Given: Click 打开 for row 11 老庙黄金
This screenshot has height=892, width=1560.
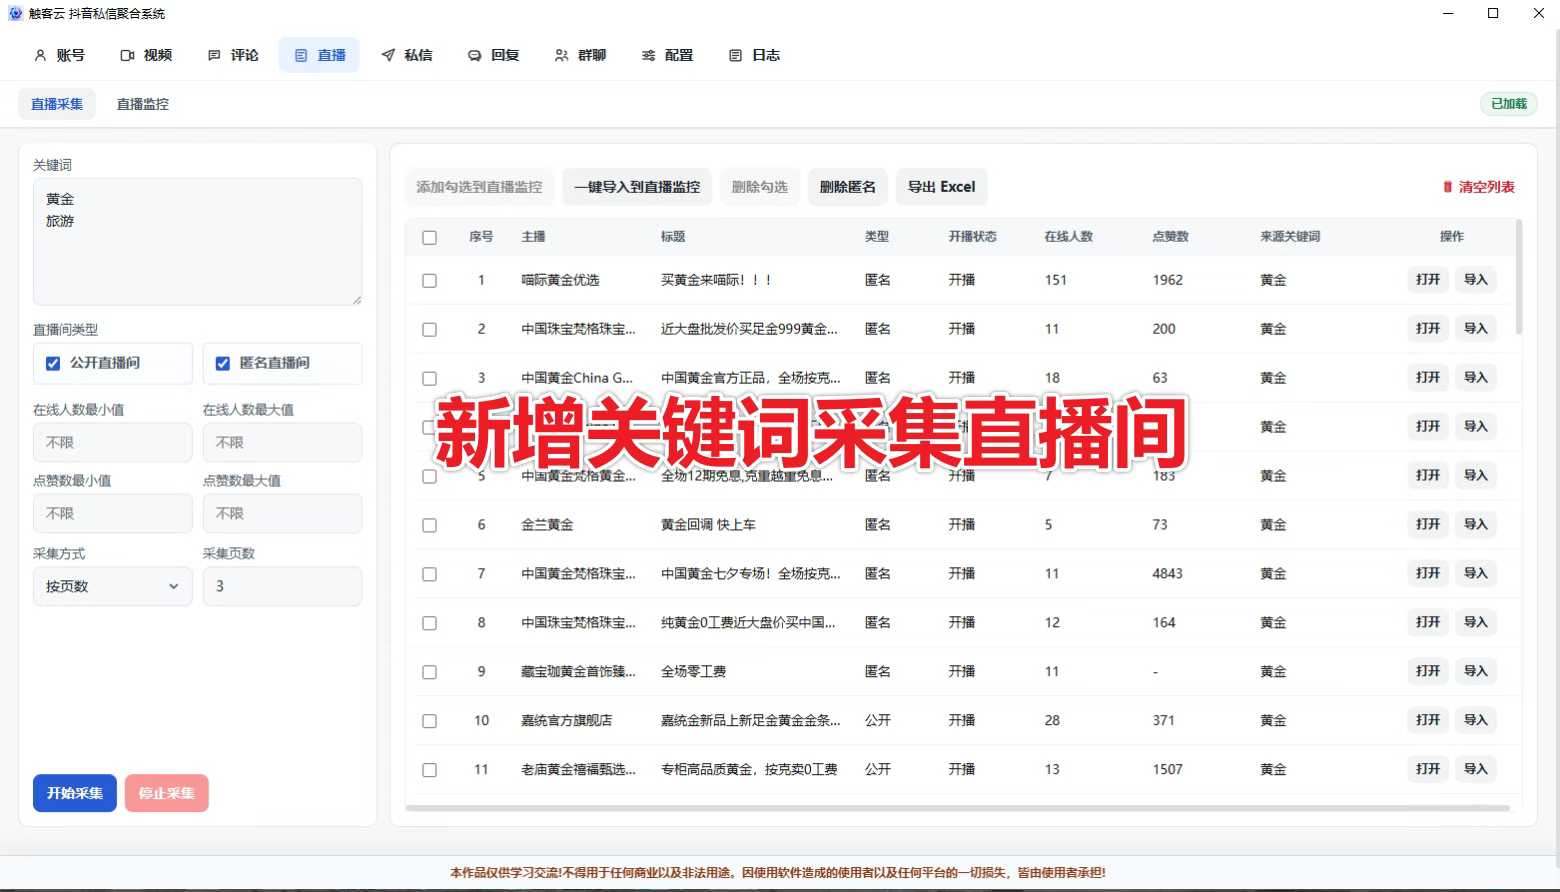Looking at the screenshot, I should click(1428, 770).
